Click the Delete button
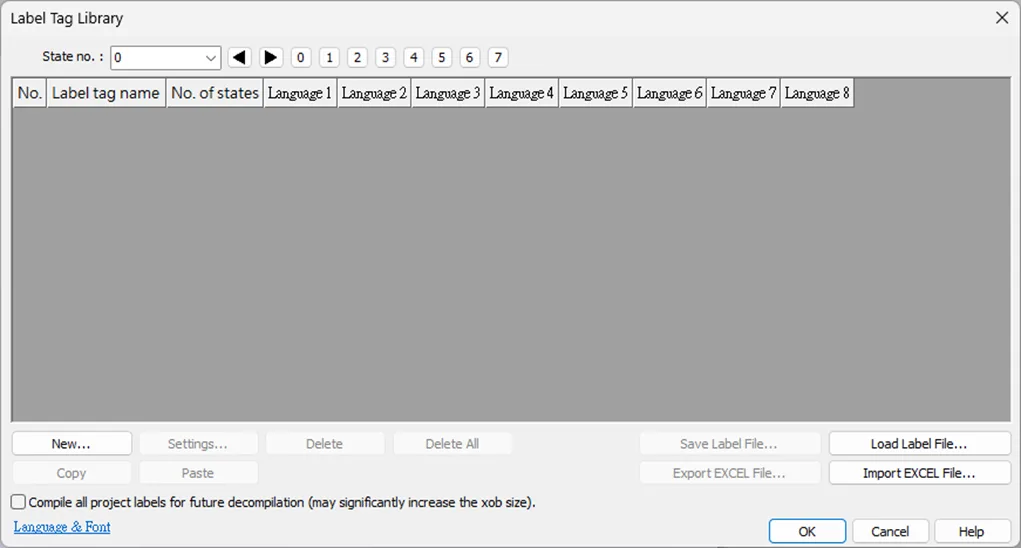Screen dimensions: 1021x548 (324, 444)
